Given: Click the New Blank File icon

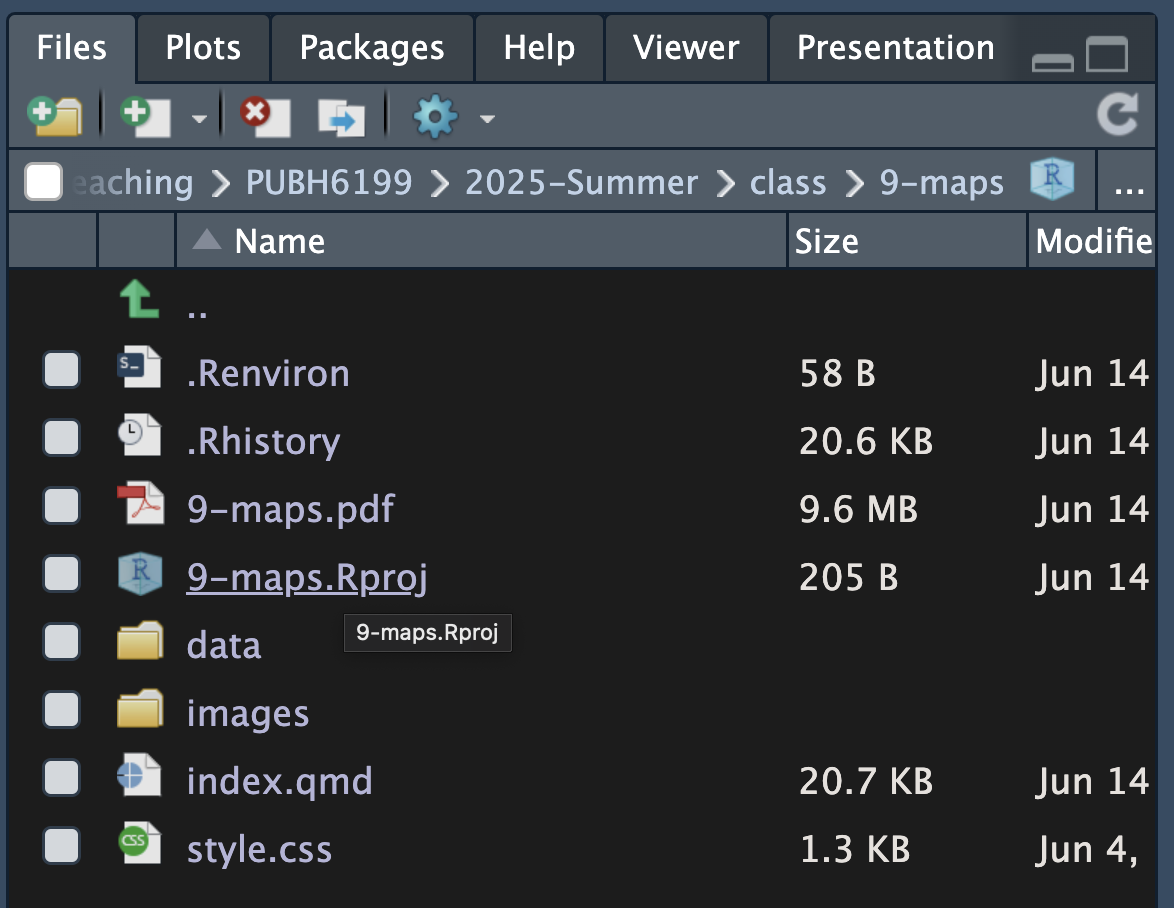Looking at the screenshot, I should (x=145, y=117).
